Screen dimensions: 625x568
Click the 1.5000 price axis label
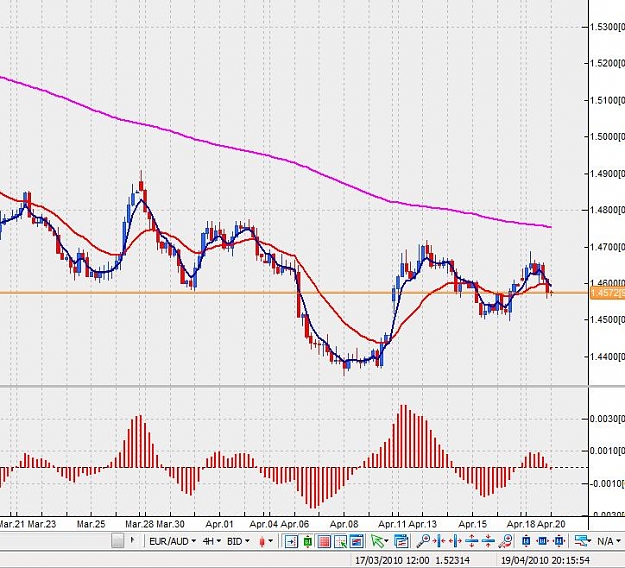point(607,137)
